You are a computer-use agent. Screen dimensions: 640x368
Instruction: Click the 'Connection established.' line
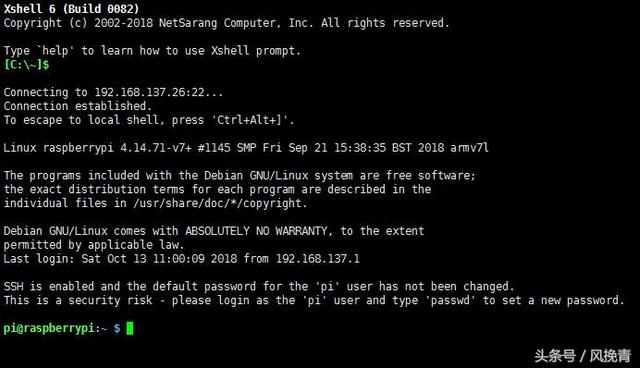click(x=78, y=106)
